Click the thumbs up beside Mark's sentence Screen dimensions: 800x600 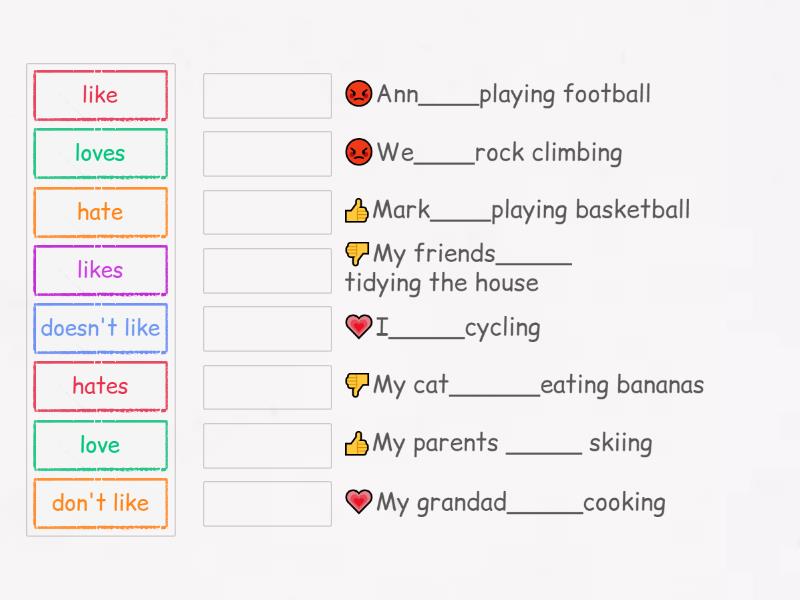pos(359,210)
